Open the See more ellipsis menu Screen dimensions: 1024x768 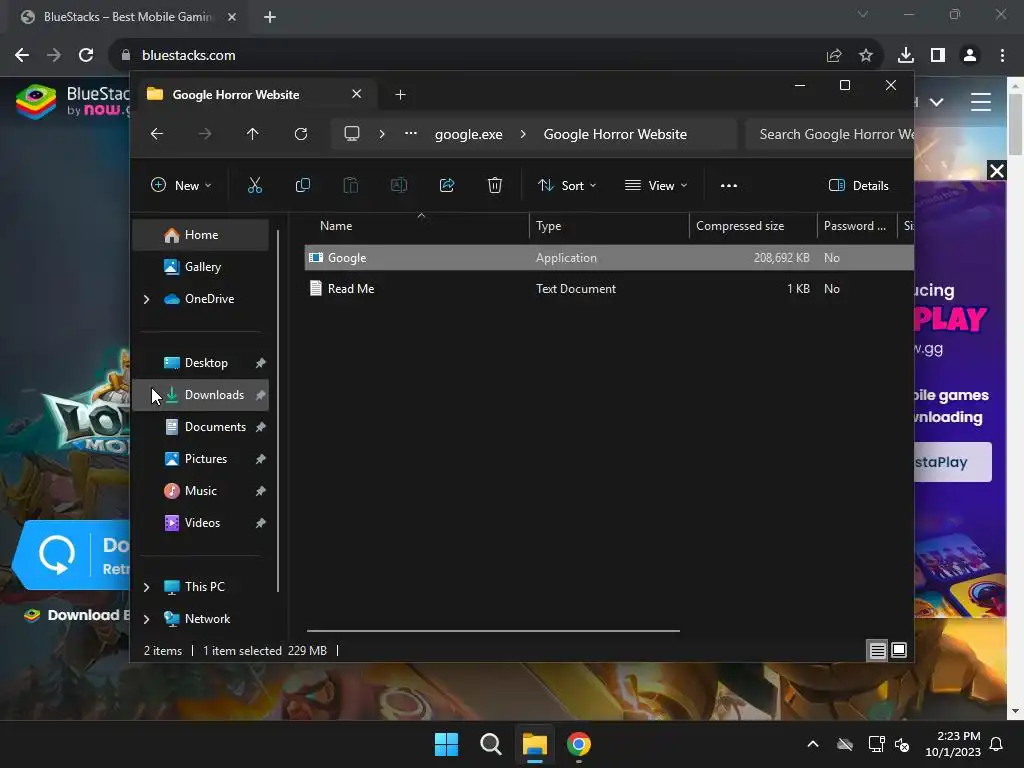coord(729,185)
